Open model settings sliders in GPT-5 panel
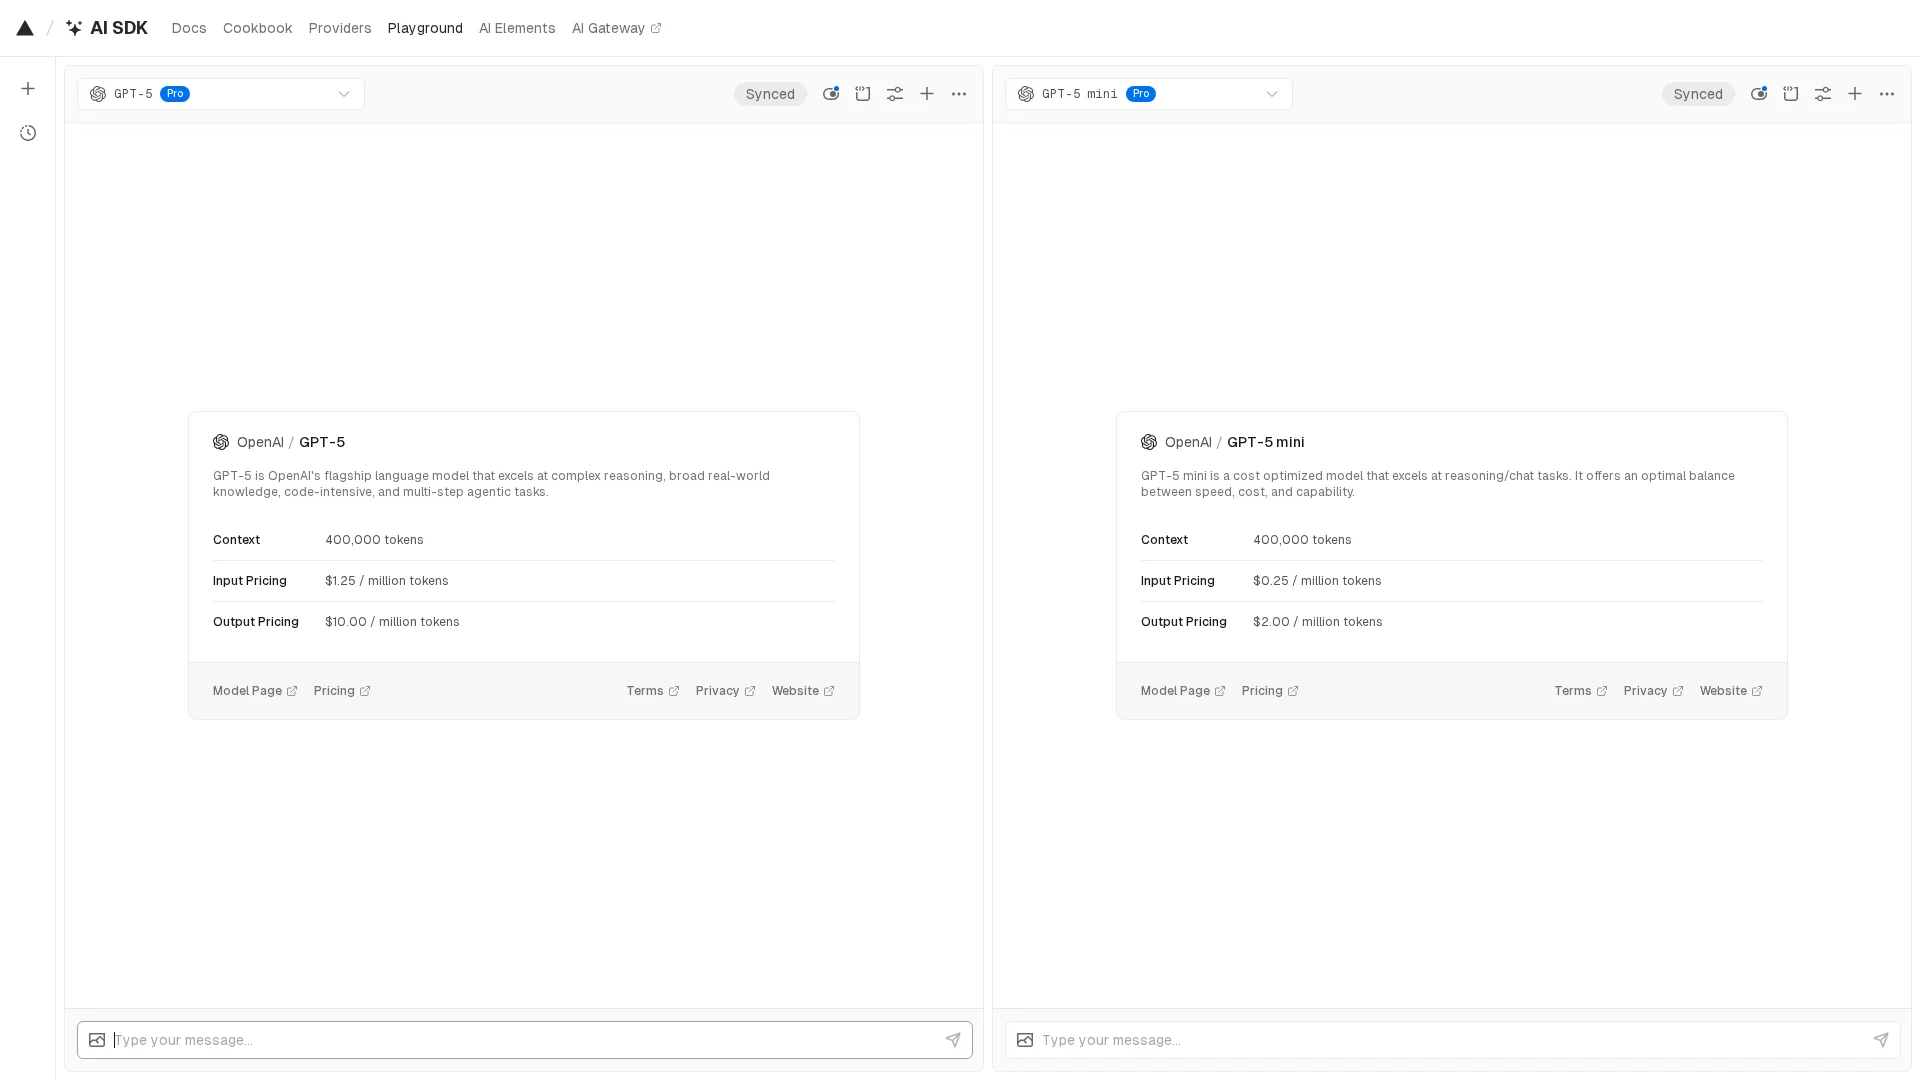 pos(895,94)
